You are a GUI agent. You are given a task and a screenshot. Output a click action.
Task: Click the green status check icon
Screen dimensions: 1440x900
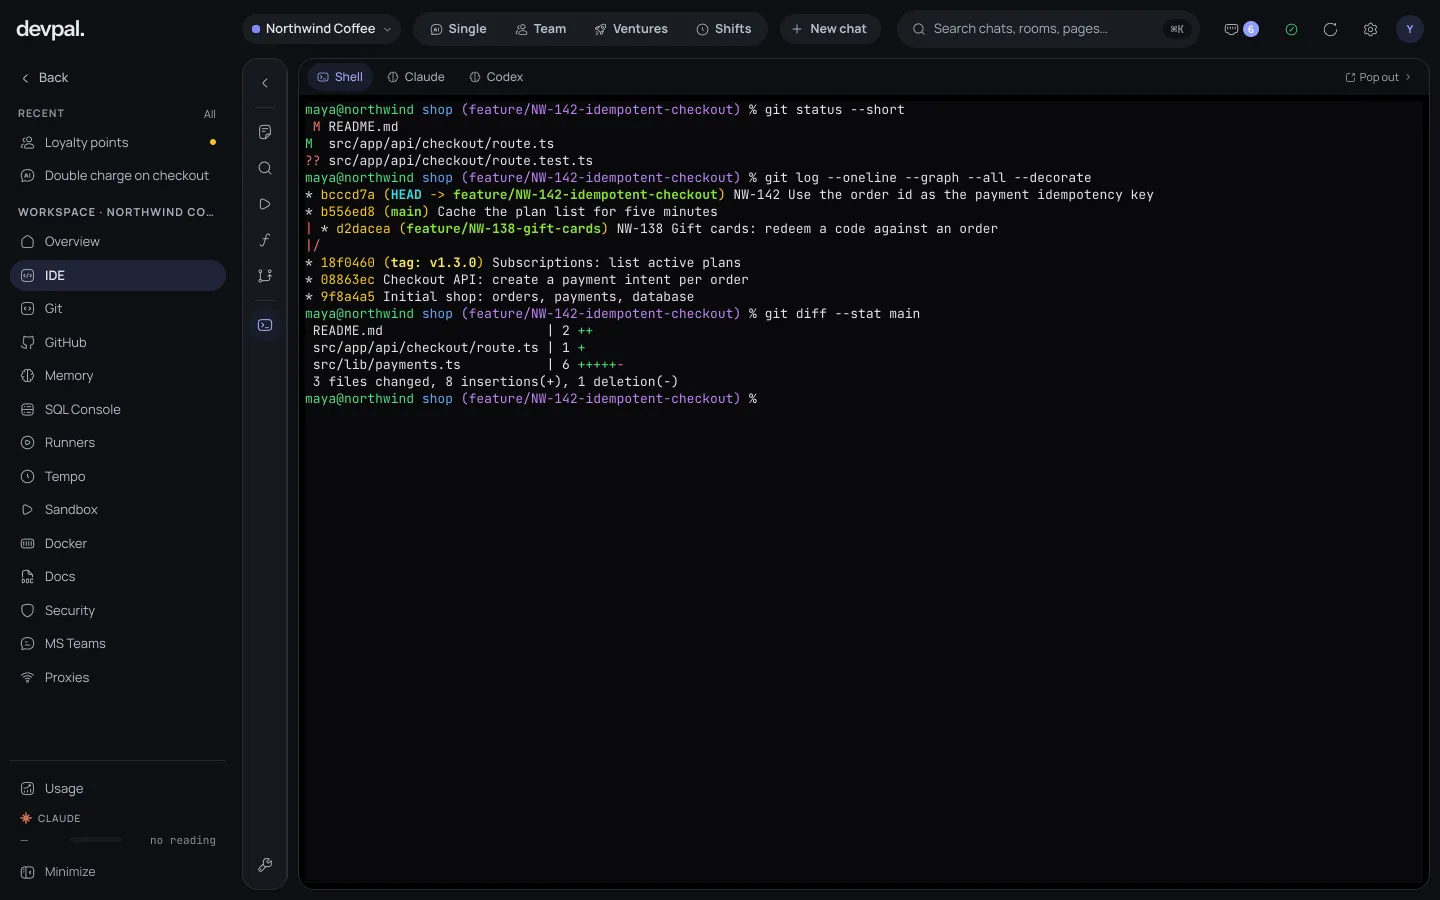(1291, 29)
